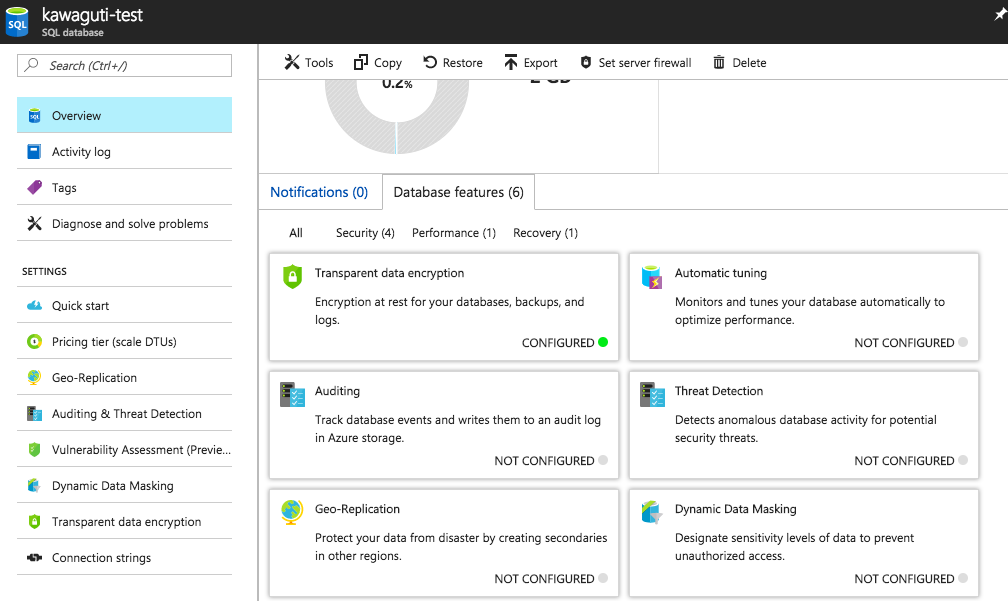Click the green CONFIGURED status on encryption card
1008x601 pixels.
564,343
